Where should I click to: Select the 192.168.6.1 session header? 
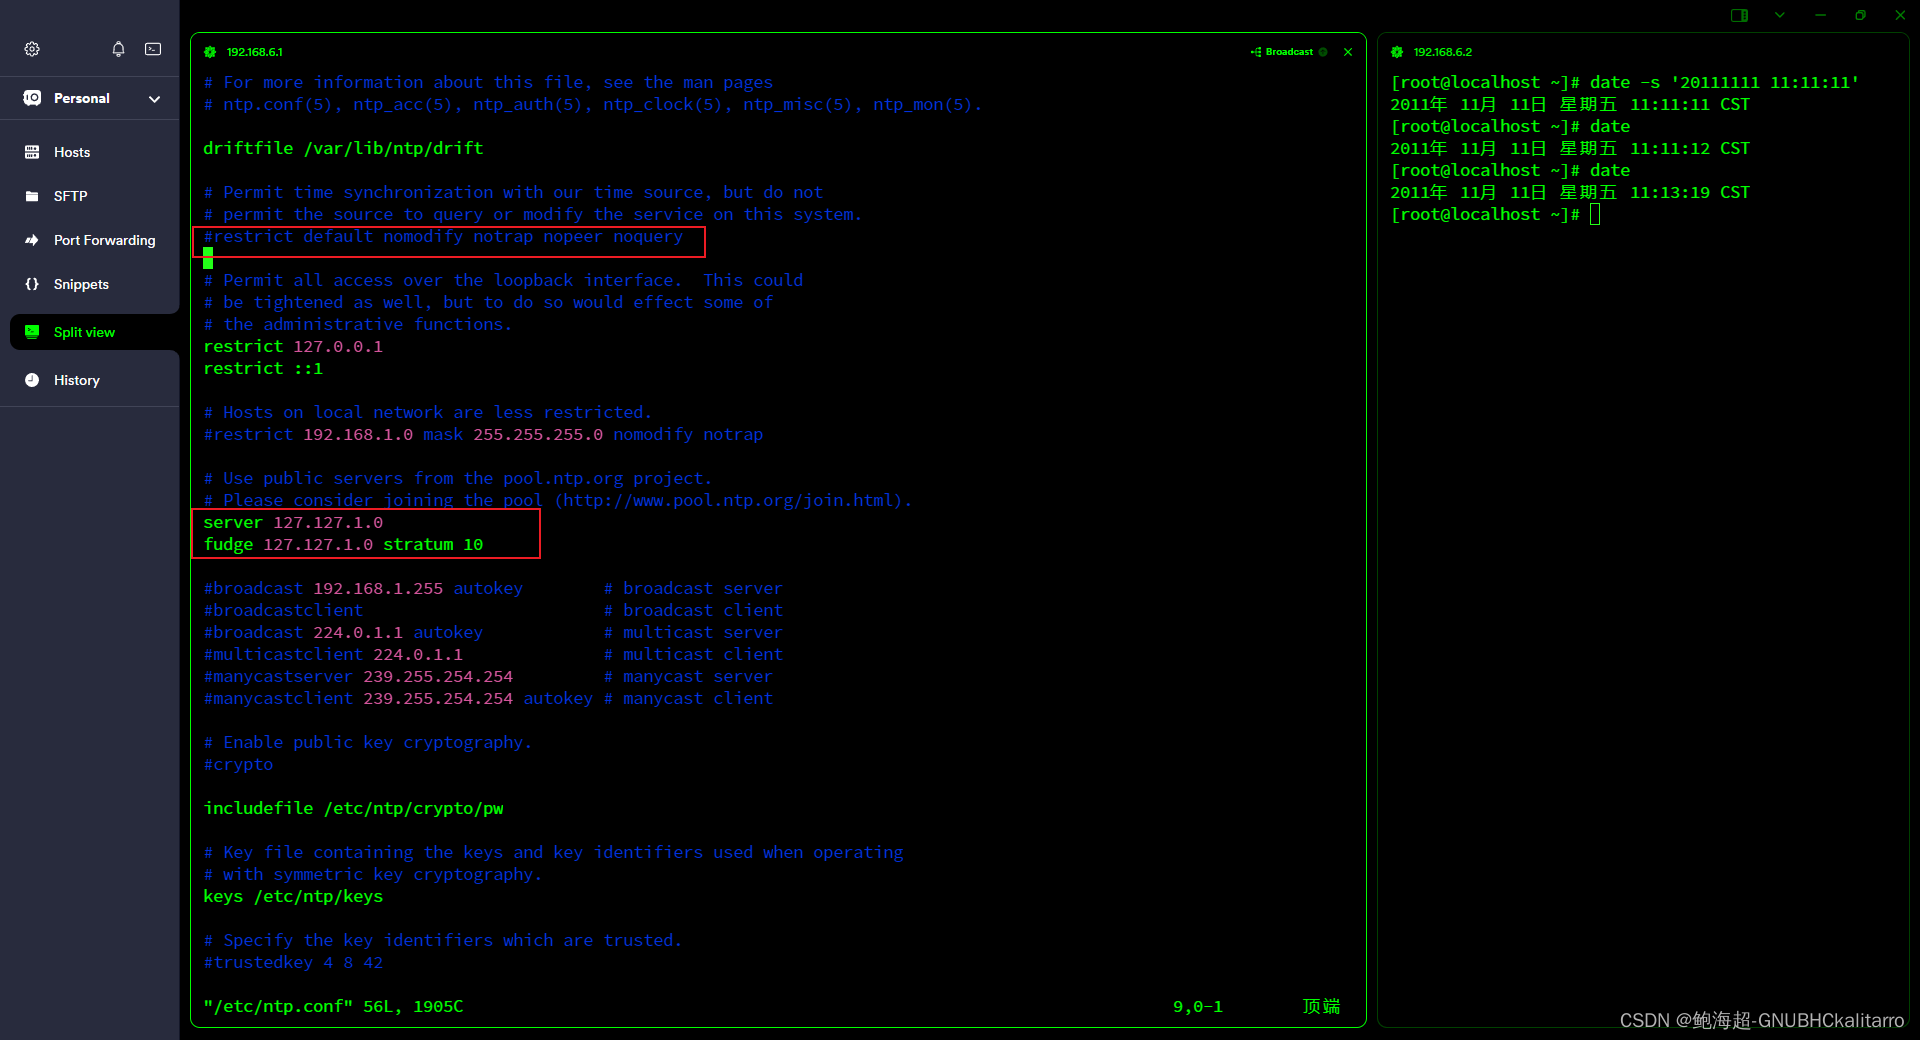pos(254,51)
